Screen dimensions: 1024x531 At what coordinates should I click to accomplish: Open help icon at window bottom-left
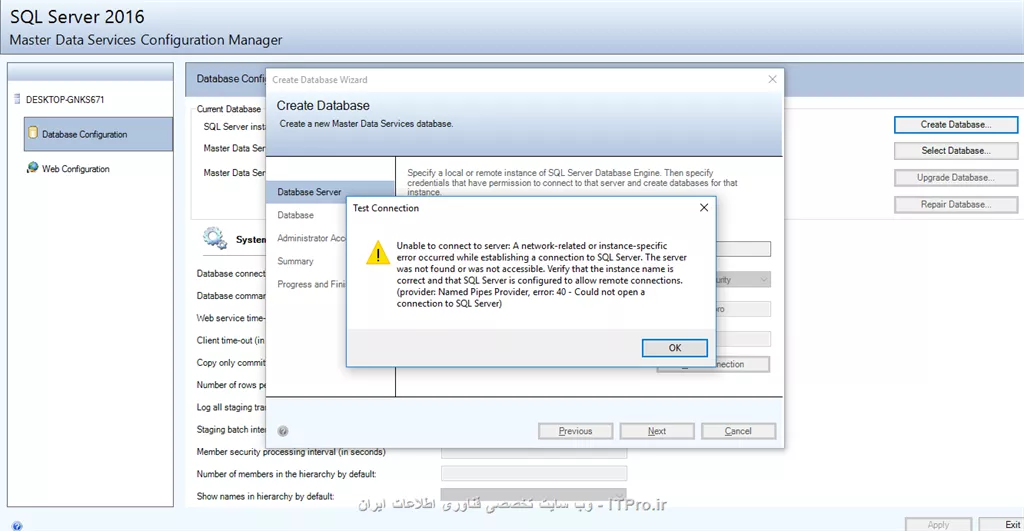click(17, 526)
